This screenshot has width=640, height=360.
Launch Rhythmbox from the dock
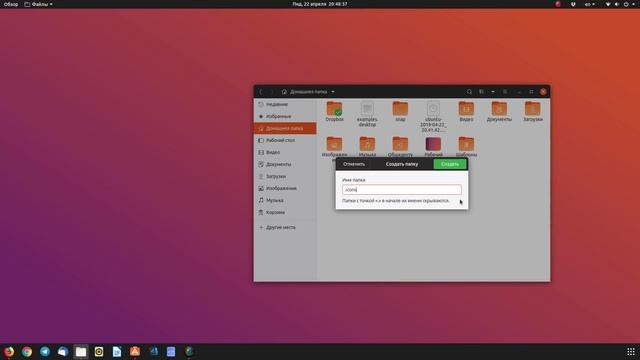(99, 351)
